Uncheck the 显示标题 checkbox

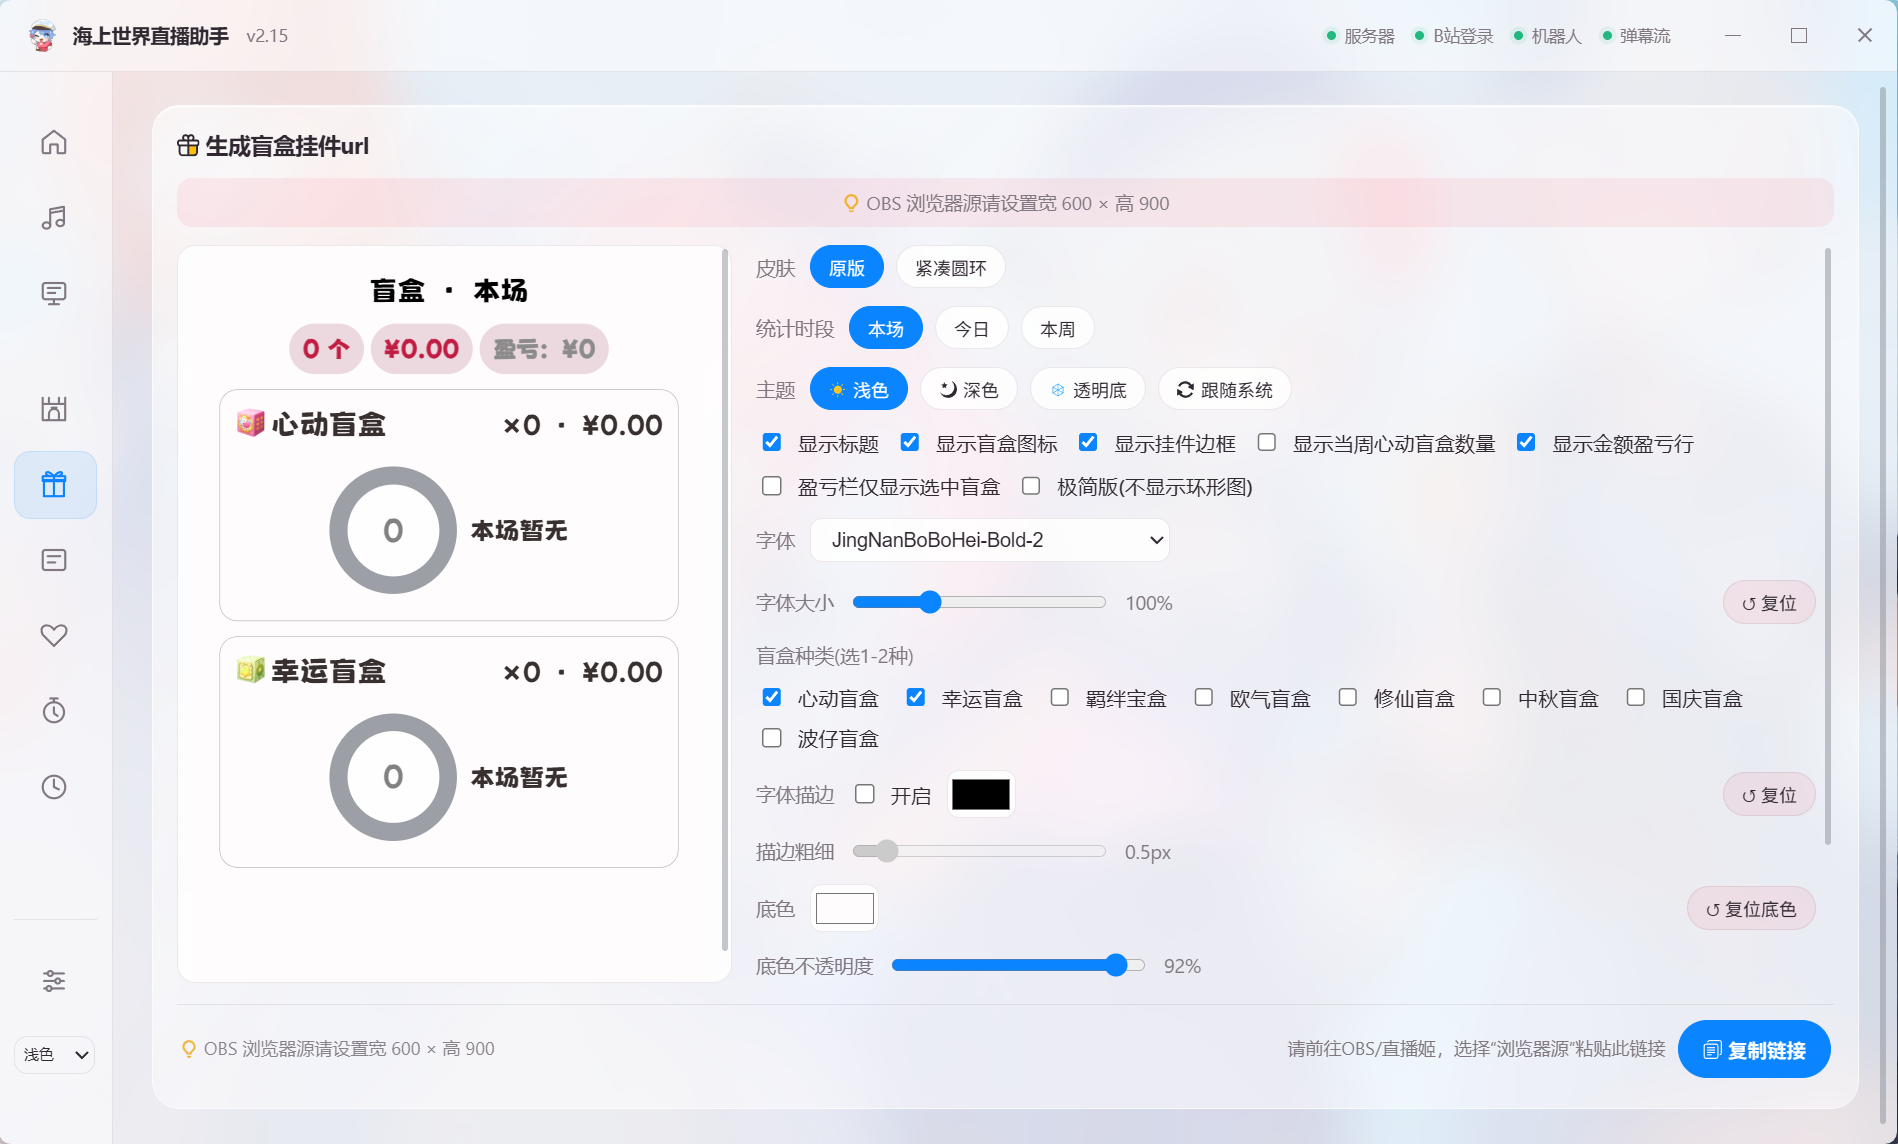click(772, 442)
